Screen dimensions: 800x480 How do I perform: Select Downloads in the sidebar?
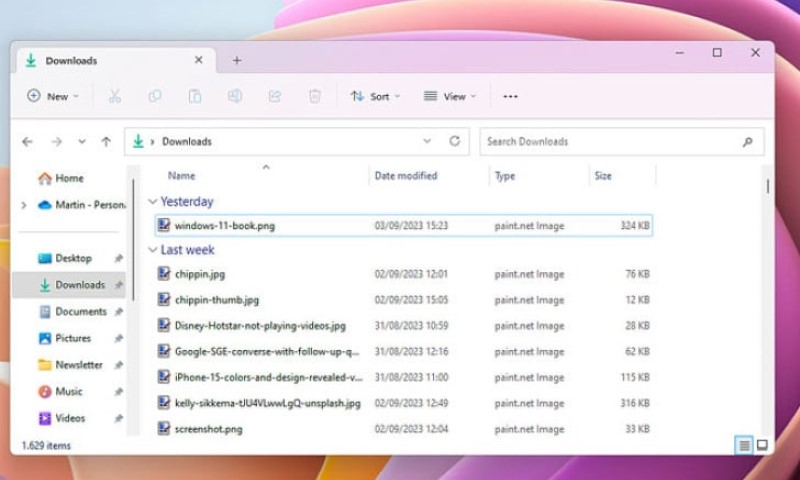coord(68,285)
